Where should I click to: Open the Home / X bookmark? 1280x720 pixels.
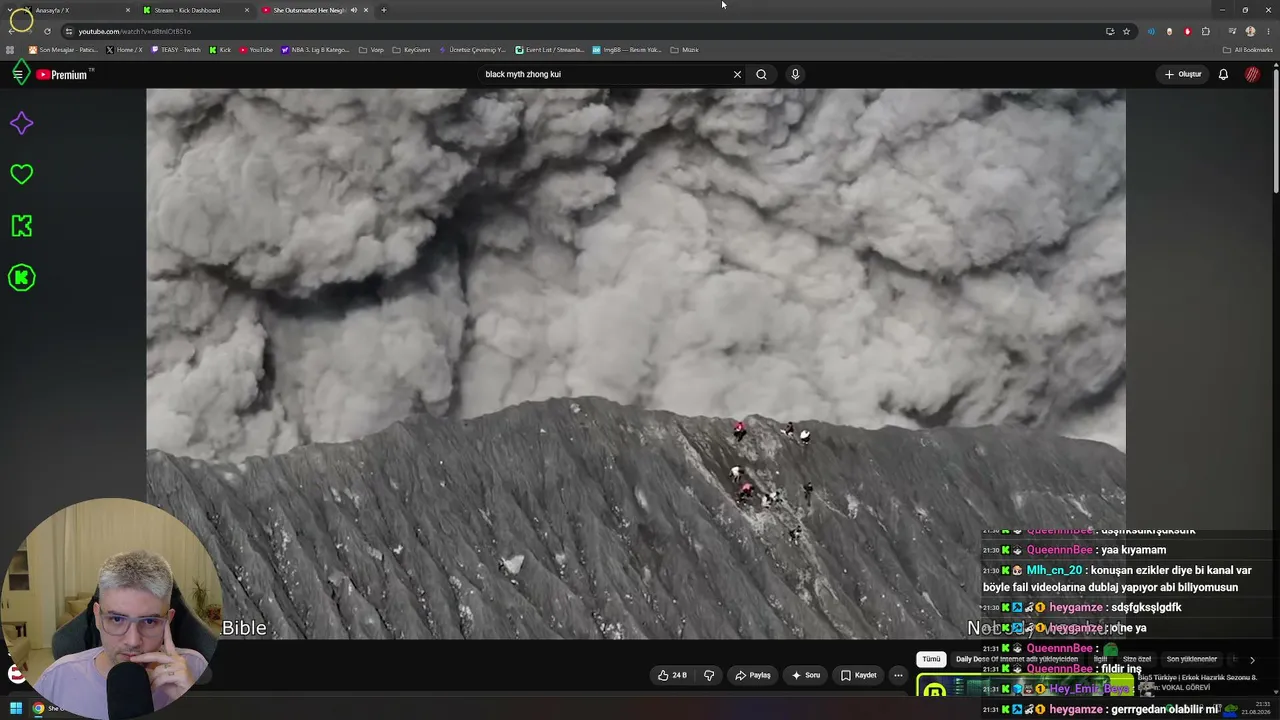coord(125,50)
